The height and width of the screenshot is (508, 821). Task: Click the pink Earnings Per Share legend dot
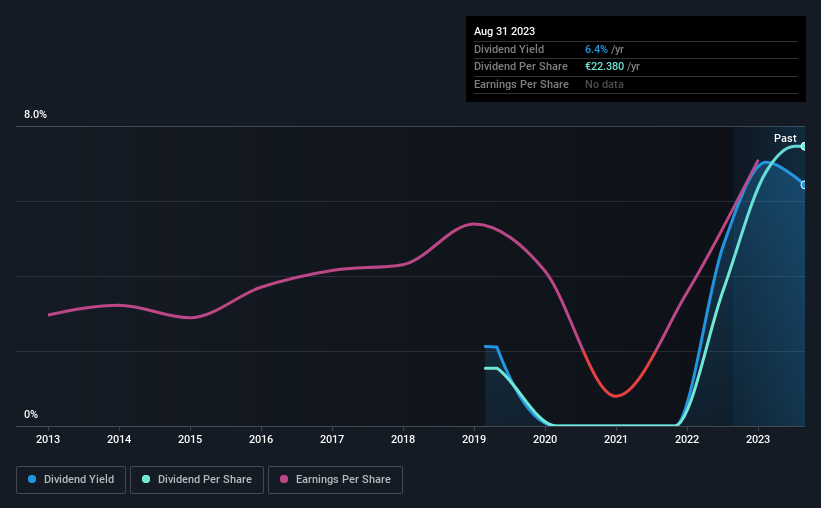click(284, 479)
